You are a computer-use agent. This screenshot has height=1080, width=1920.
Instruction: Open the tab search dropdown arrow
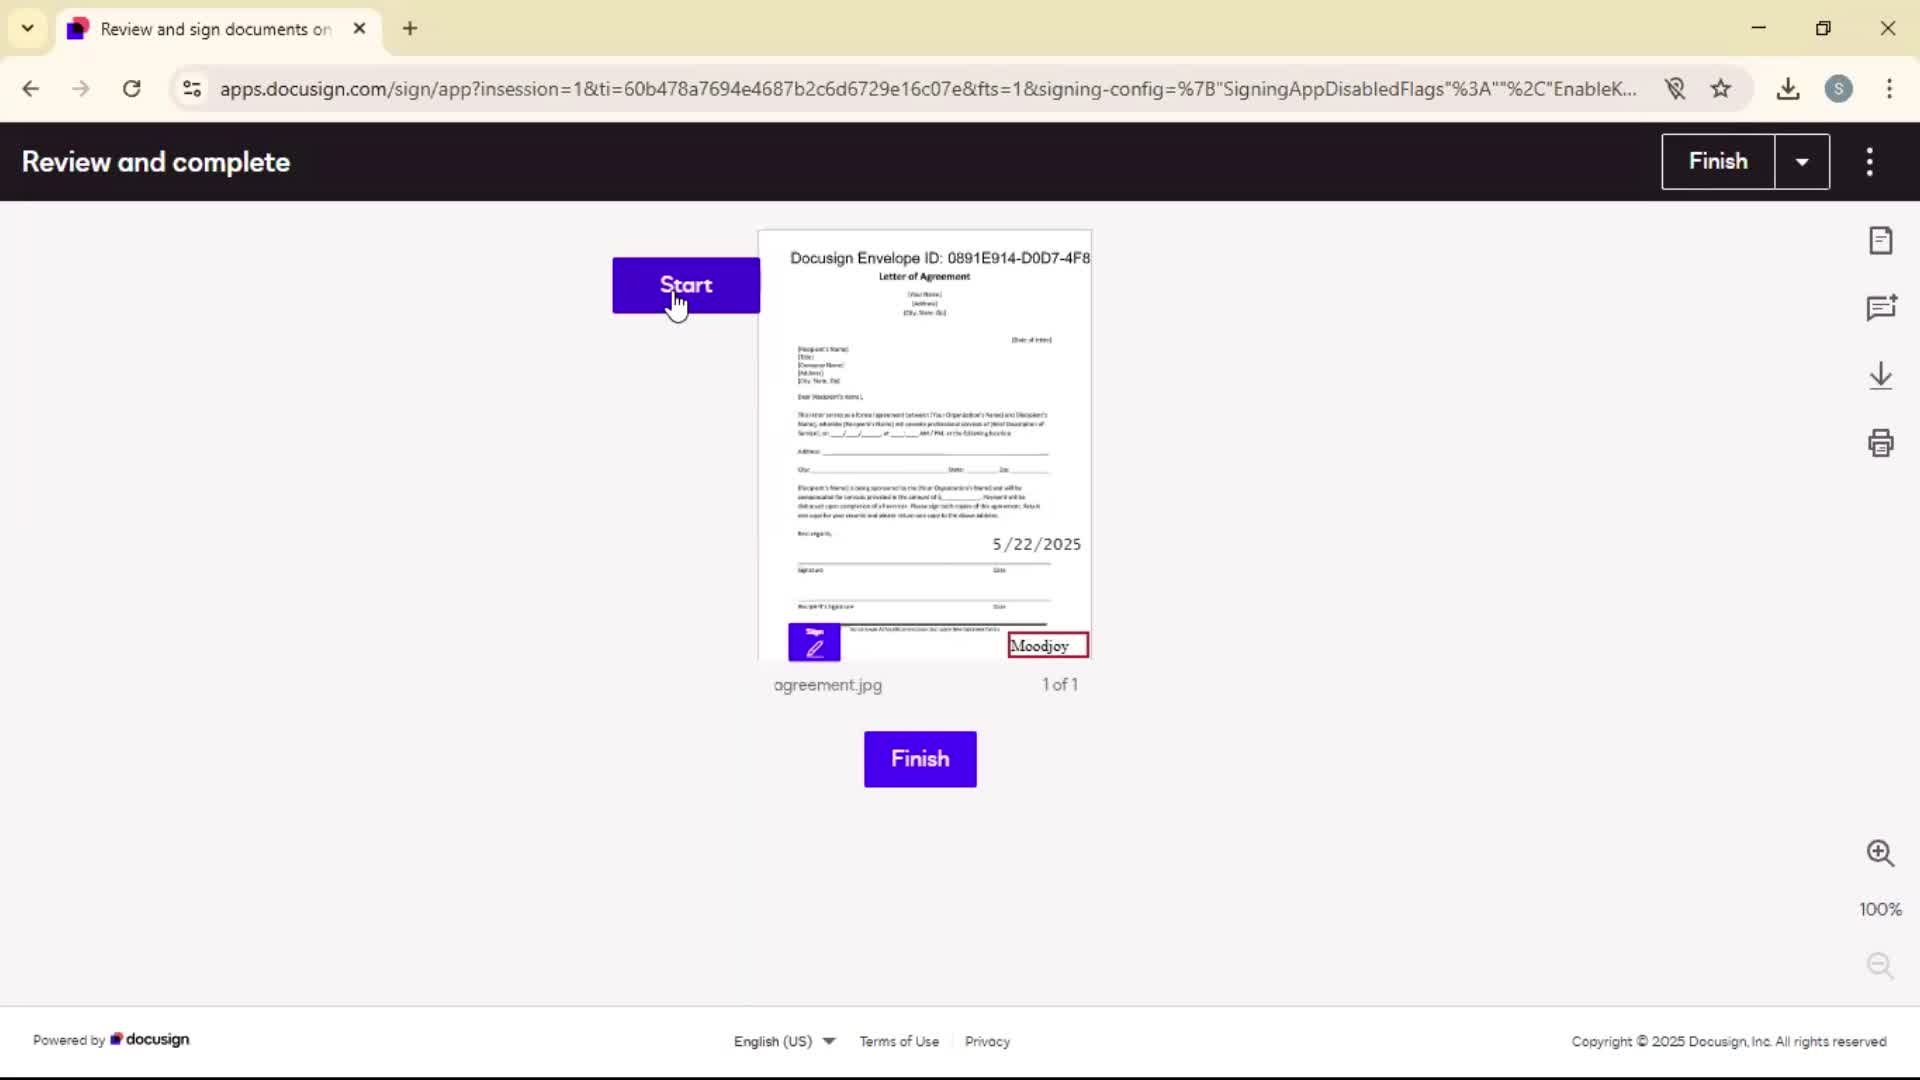pyautogui.click(x=27, y=29)
